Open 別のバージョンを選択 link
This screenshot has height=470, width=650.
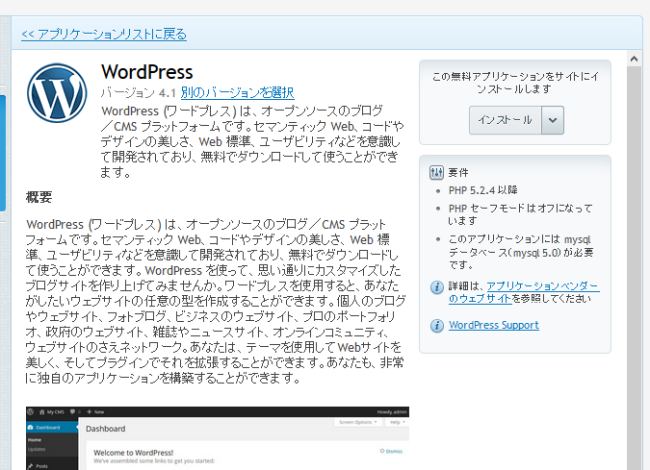pyautogui.click(x=238, y=92)
